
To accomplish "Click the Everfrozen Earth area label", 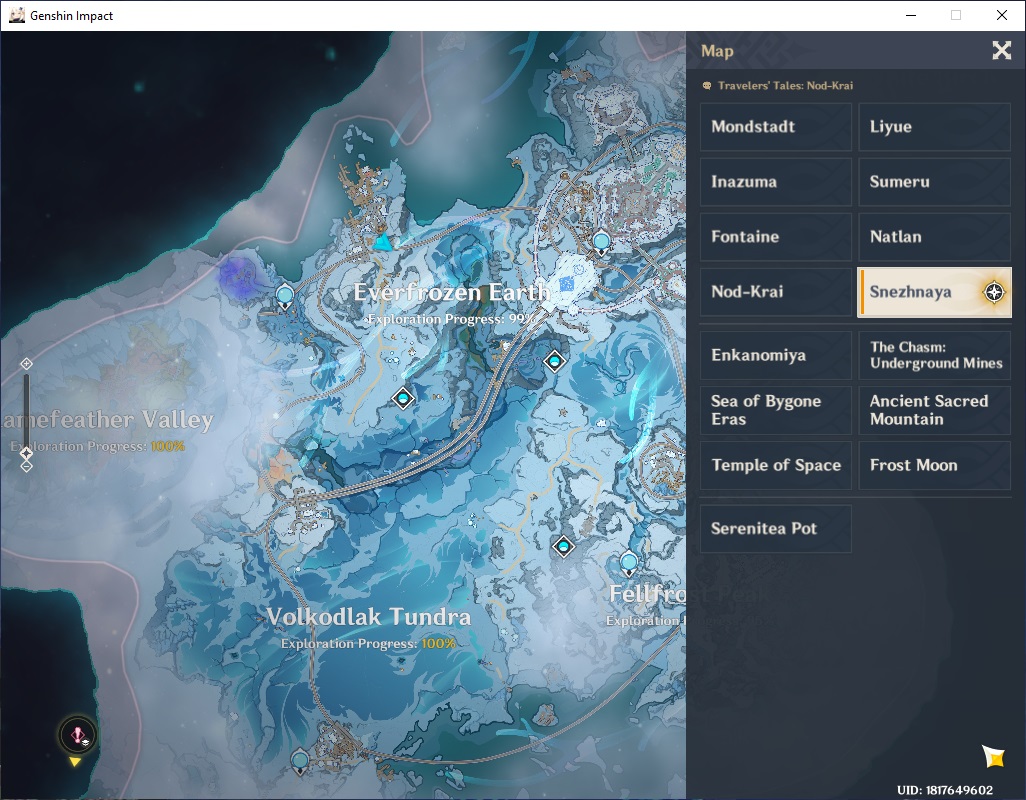I will [x=451, y=292].
